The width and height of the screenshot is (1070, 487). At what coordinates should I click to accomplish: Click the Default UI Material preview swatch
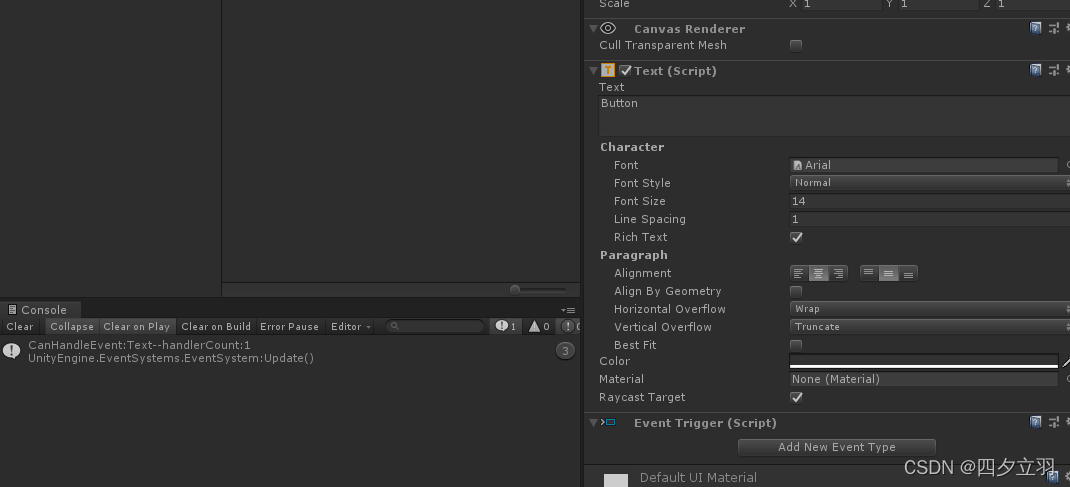point(616,480)
